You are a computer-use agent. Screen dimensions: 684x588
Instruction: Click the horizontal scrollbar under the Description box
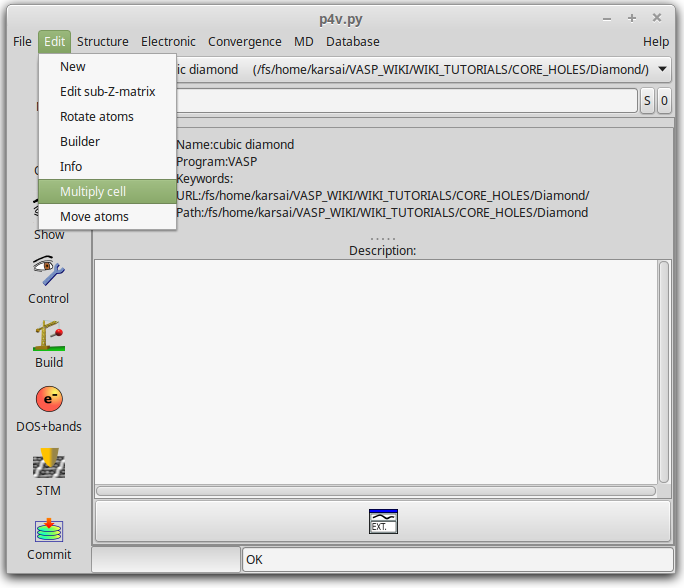[376, 491]
